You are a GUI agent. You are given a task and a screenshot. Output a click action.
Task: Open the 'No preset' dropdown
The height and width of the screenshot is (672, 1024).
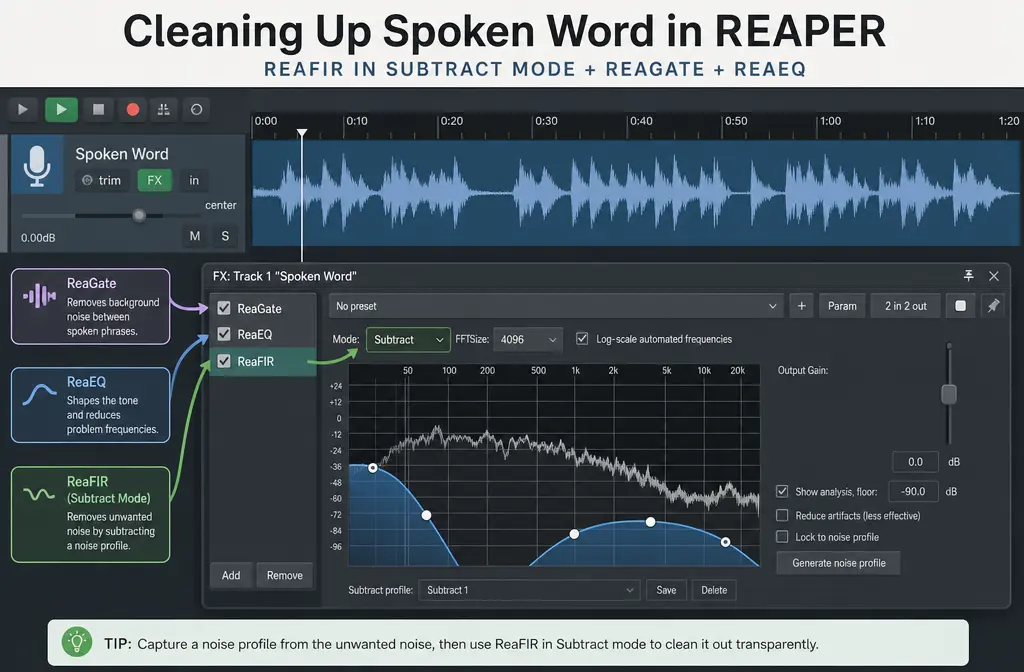[556, 306]
